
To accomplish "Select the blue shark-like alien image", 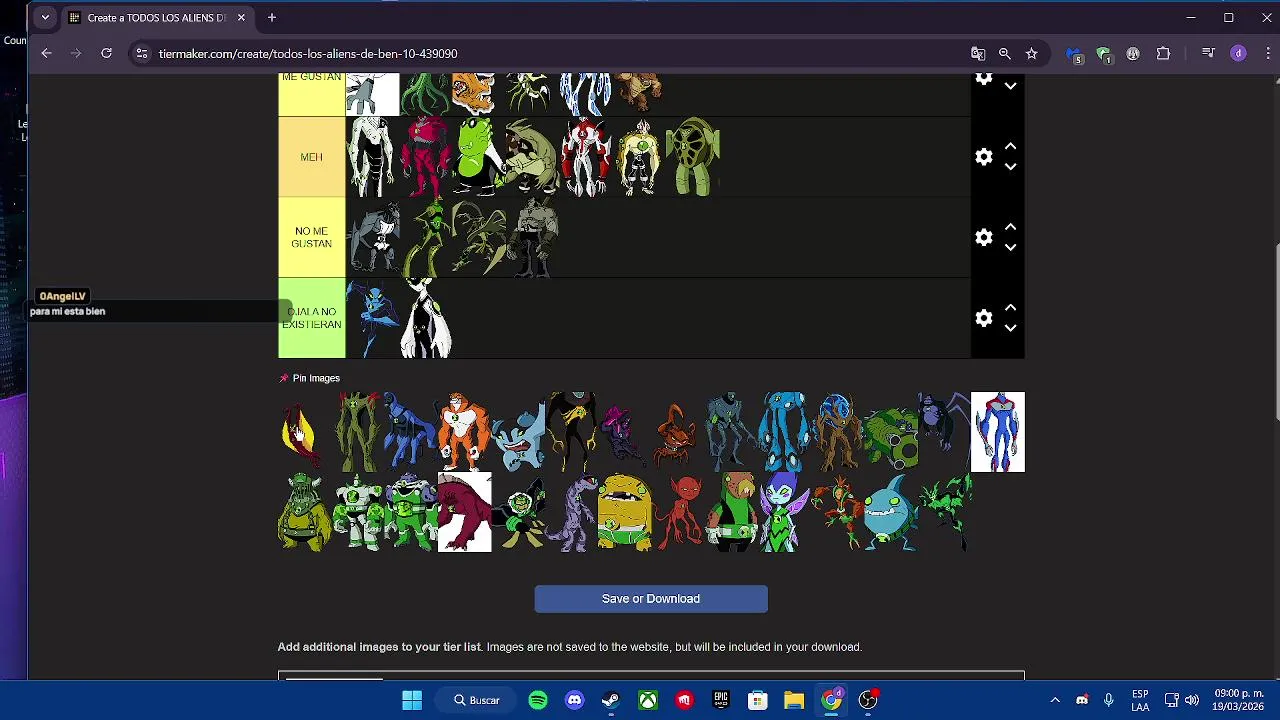I will (x=890, y=512).
